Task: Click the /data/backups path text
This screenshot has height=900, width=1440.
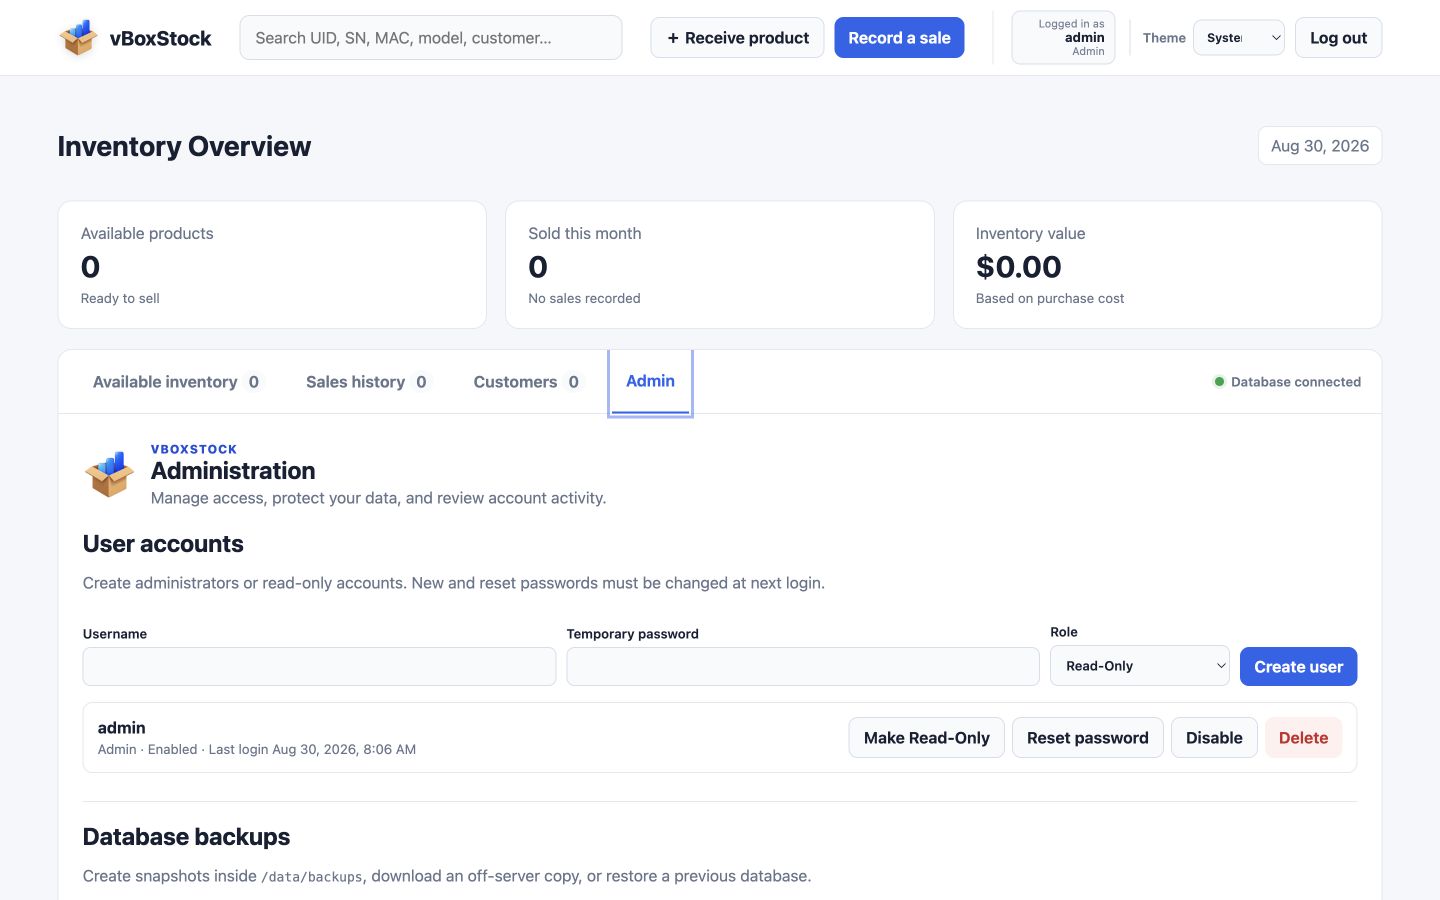Action: tap(312, 877)
